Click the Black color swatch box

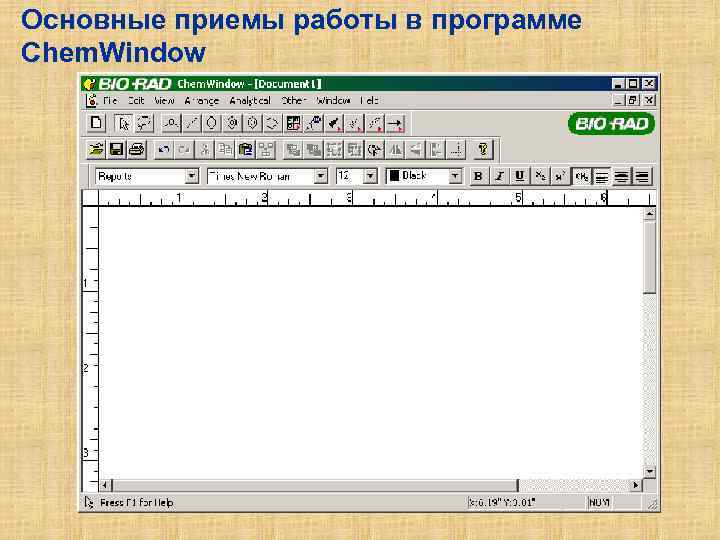(394, 175)
